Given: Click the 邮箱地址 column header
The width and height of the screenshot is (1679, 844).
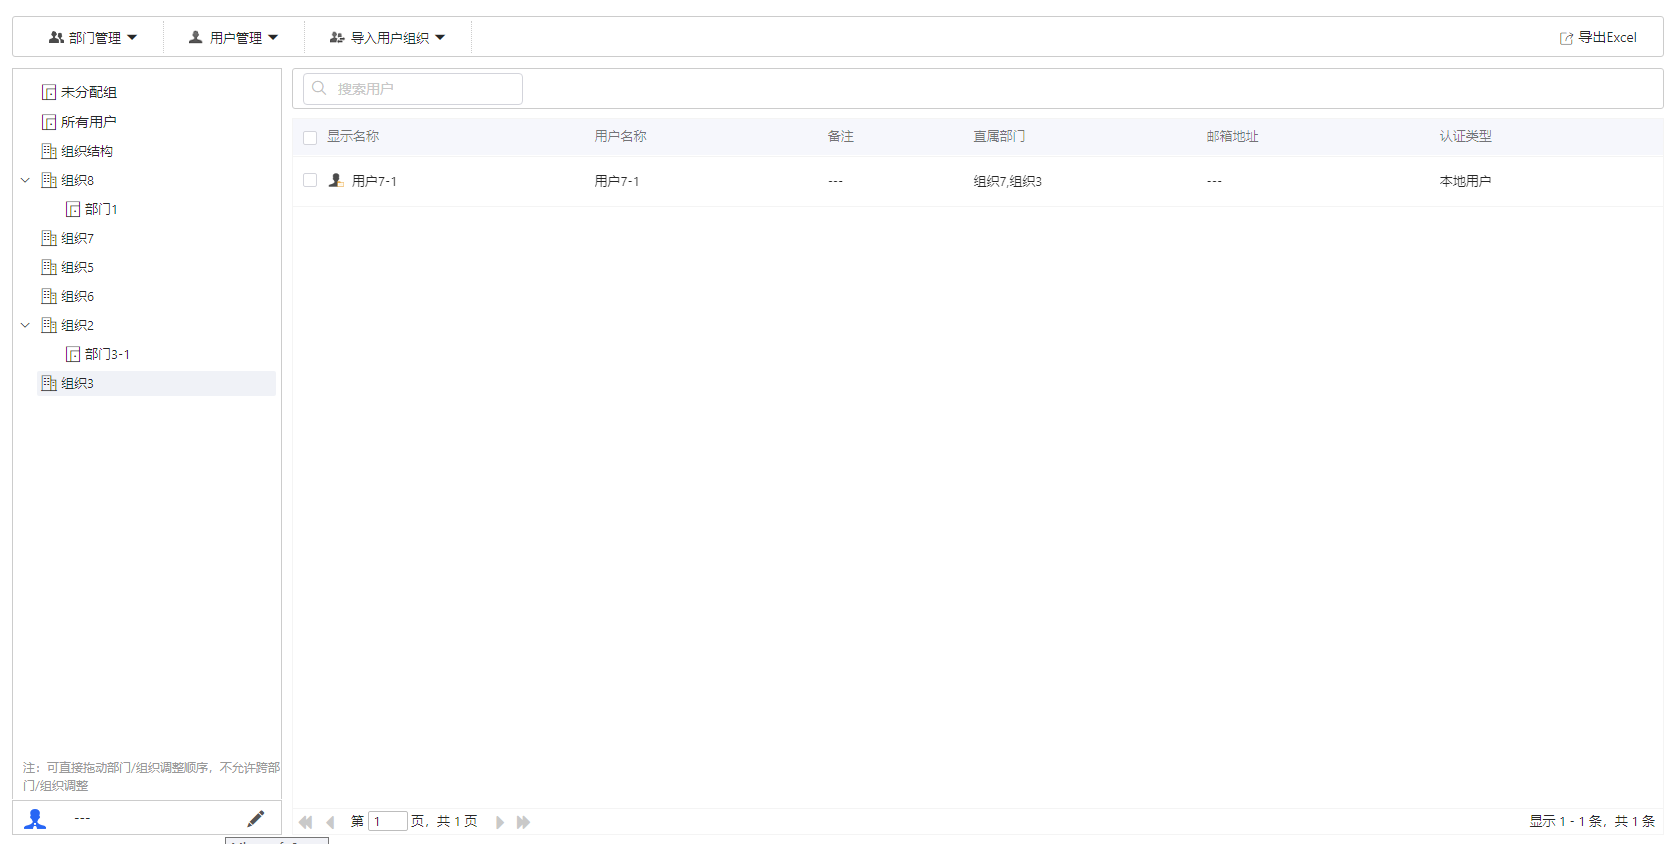Looking at the screenshot, I should point(1232,136).
